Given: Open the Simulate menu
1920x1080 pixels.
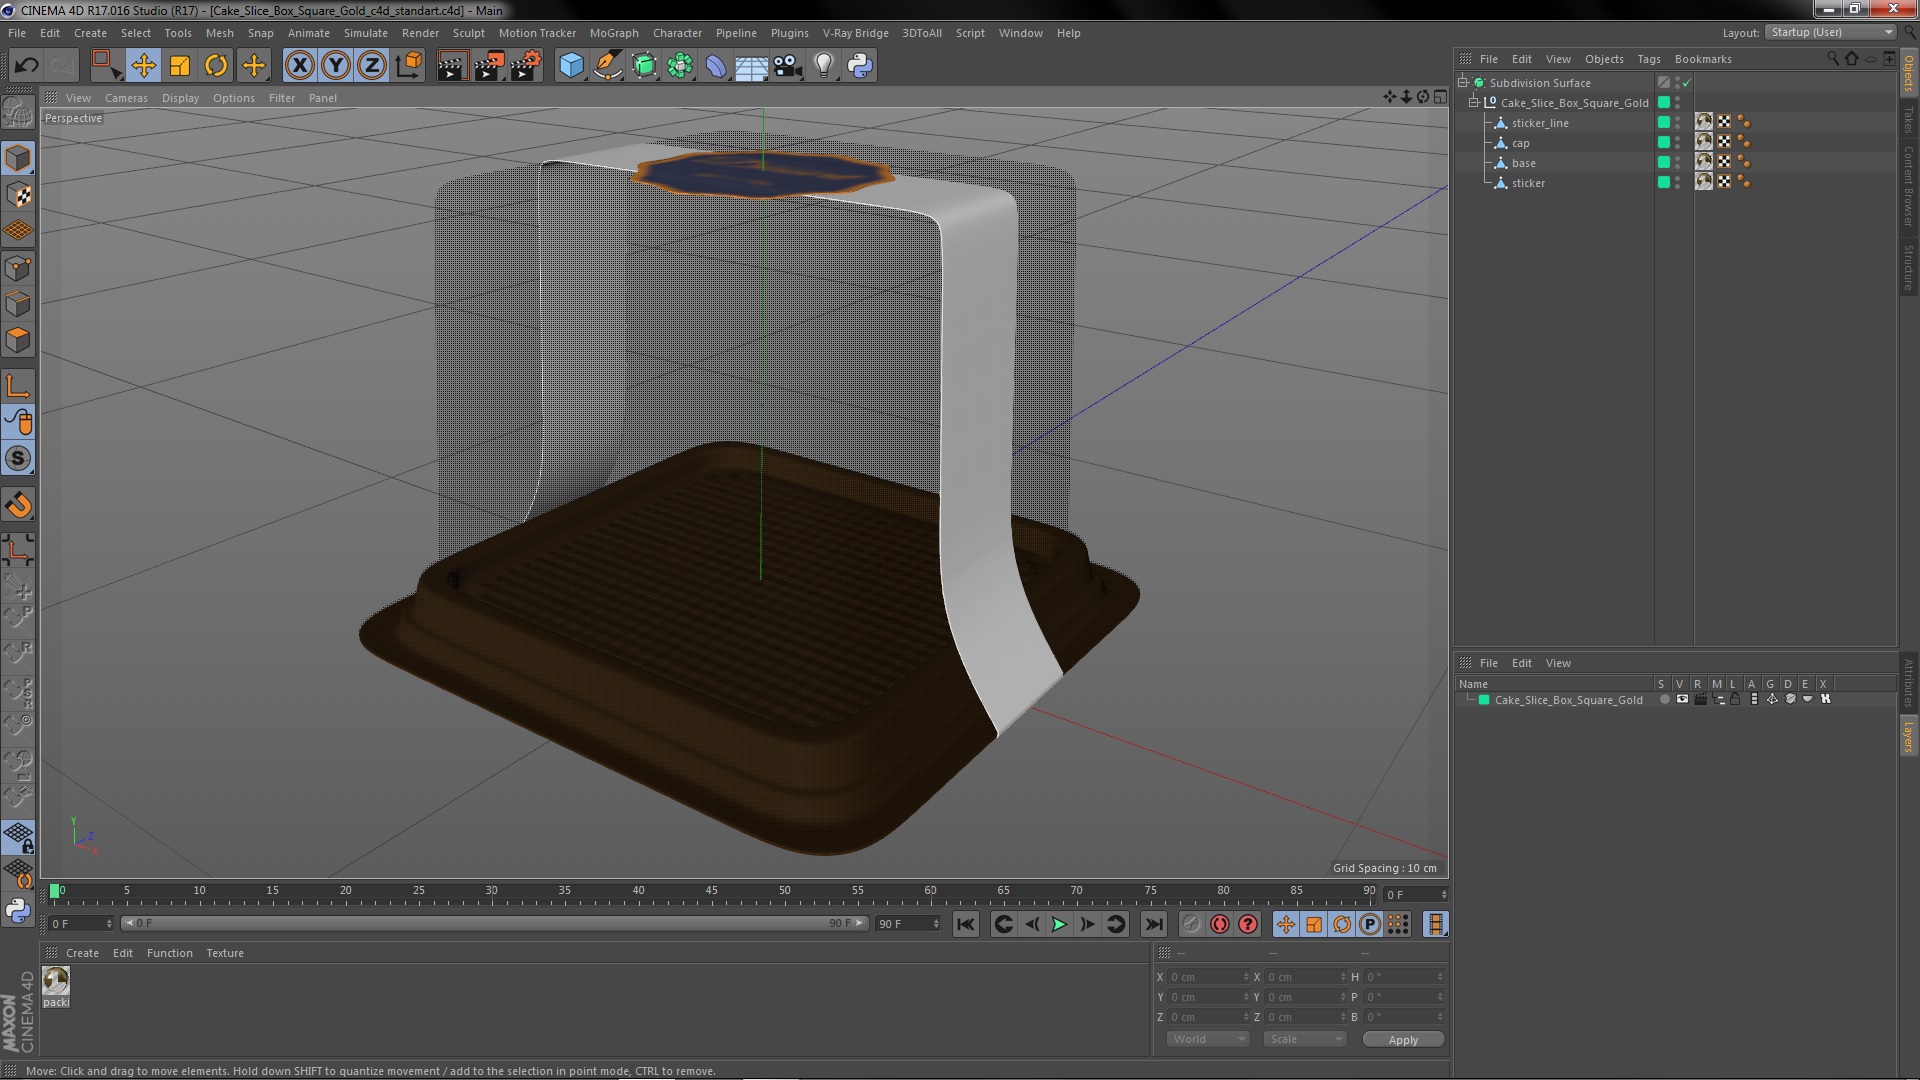Looking at the screenshot, I should 365,33.
